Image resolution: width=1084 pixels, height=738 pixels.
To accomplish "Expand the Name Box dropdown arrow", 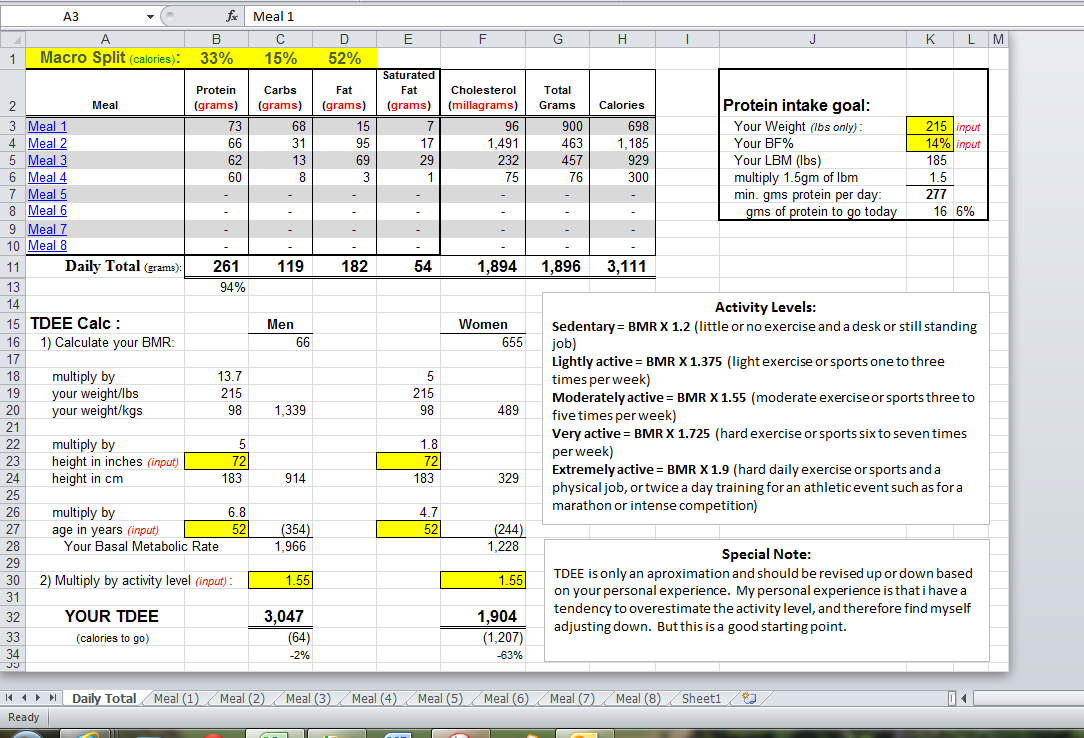I will click(x=150, y=16).
